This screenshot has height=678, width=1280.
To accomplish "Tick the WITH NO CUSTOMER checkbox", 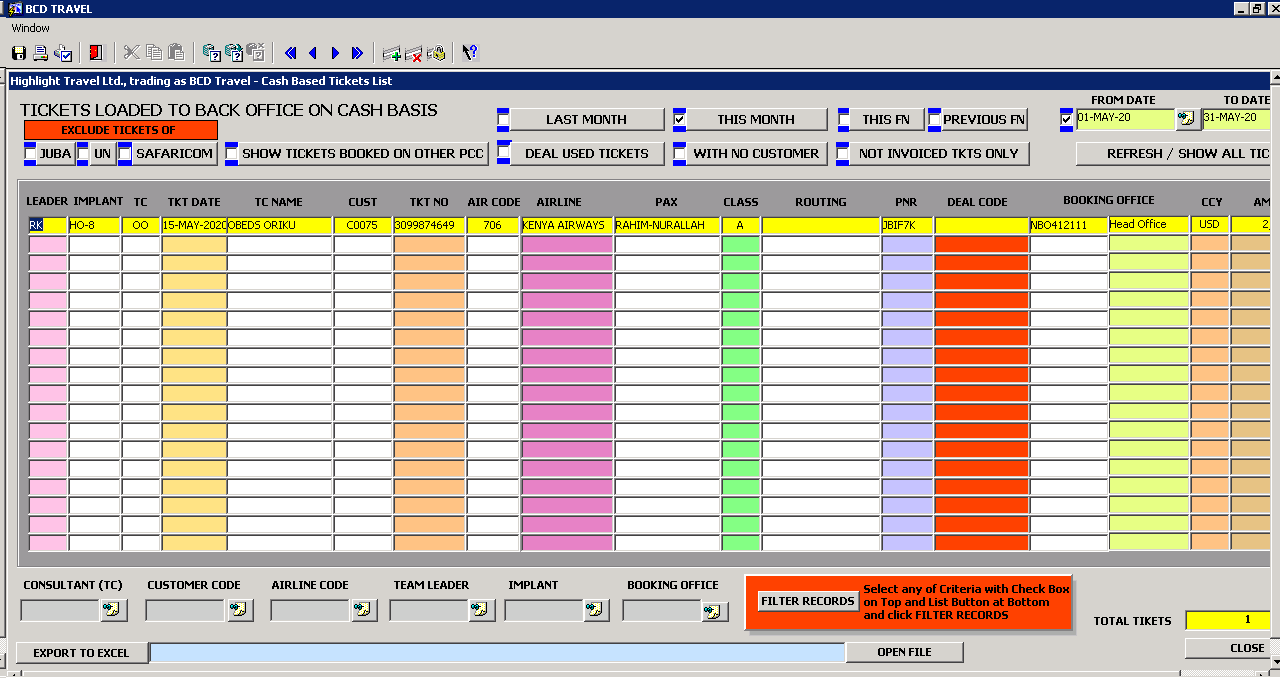I will click(x=680, y=153).
